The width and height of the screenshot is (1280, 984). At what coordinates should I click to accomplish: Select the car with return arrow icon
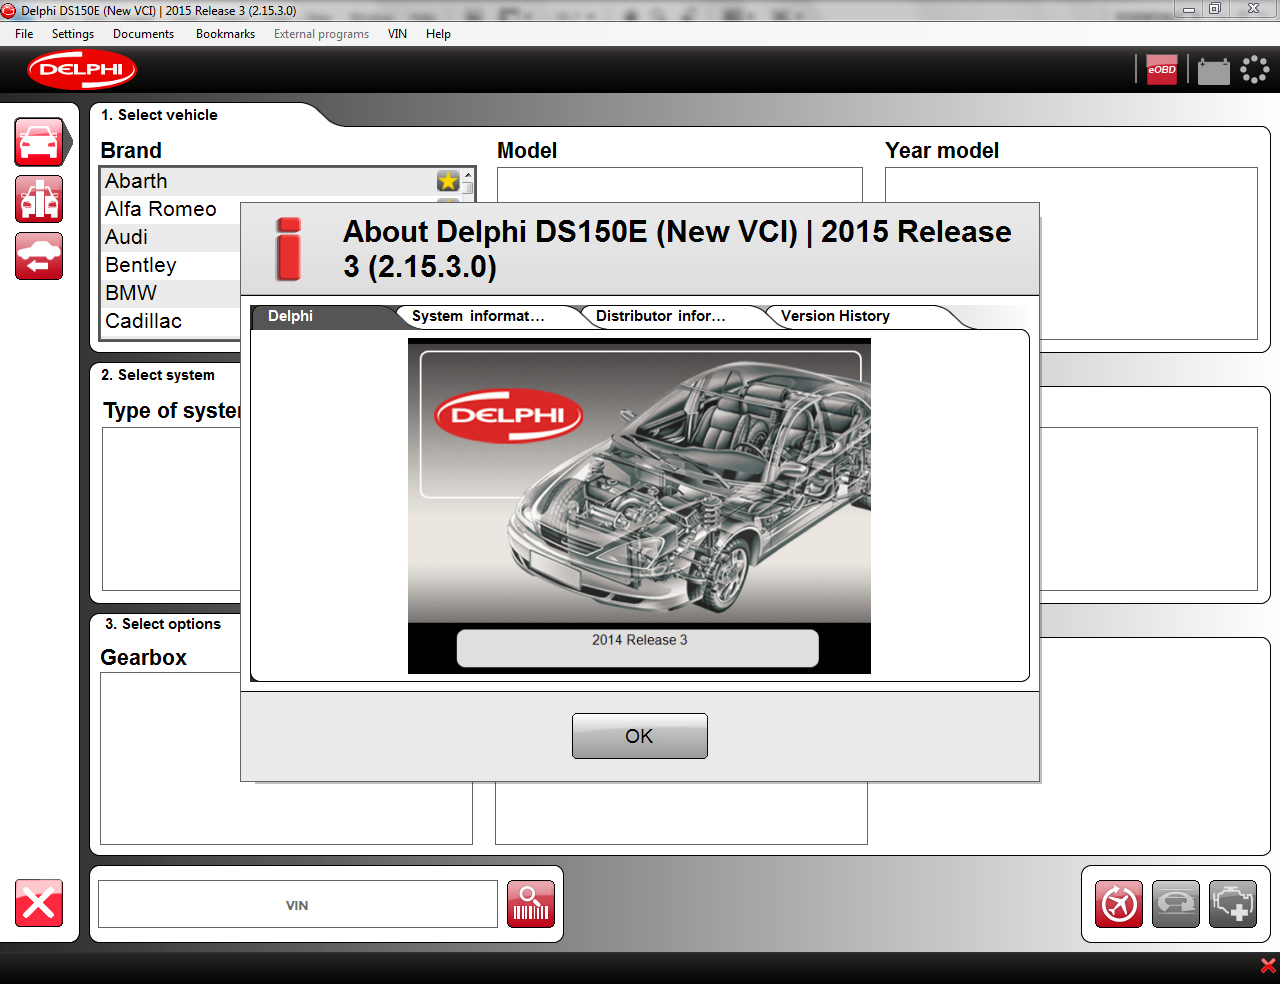click(39, 256)
